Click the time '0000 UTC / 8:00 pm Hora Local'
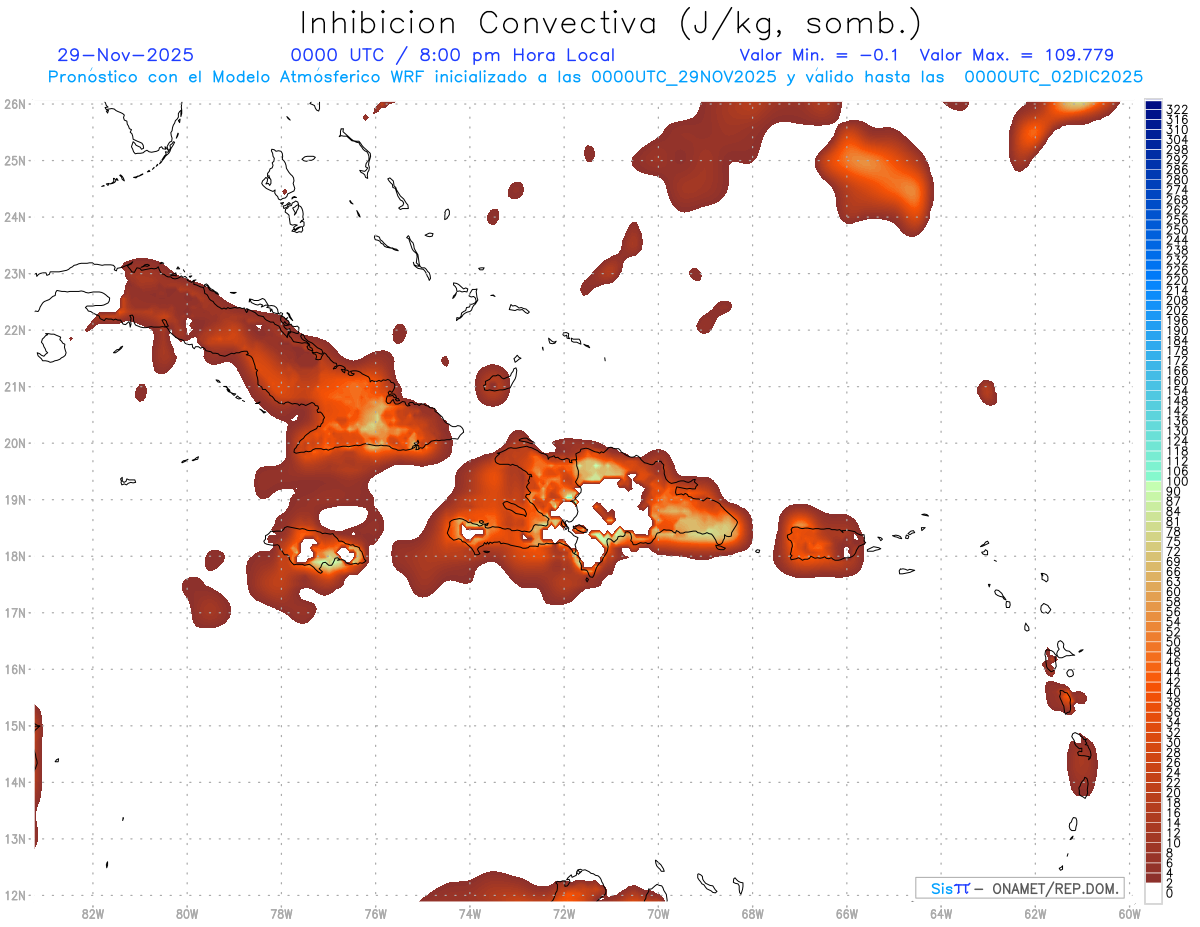 [453, 56]
